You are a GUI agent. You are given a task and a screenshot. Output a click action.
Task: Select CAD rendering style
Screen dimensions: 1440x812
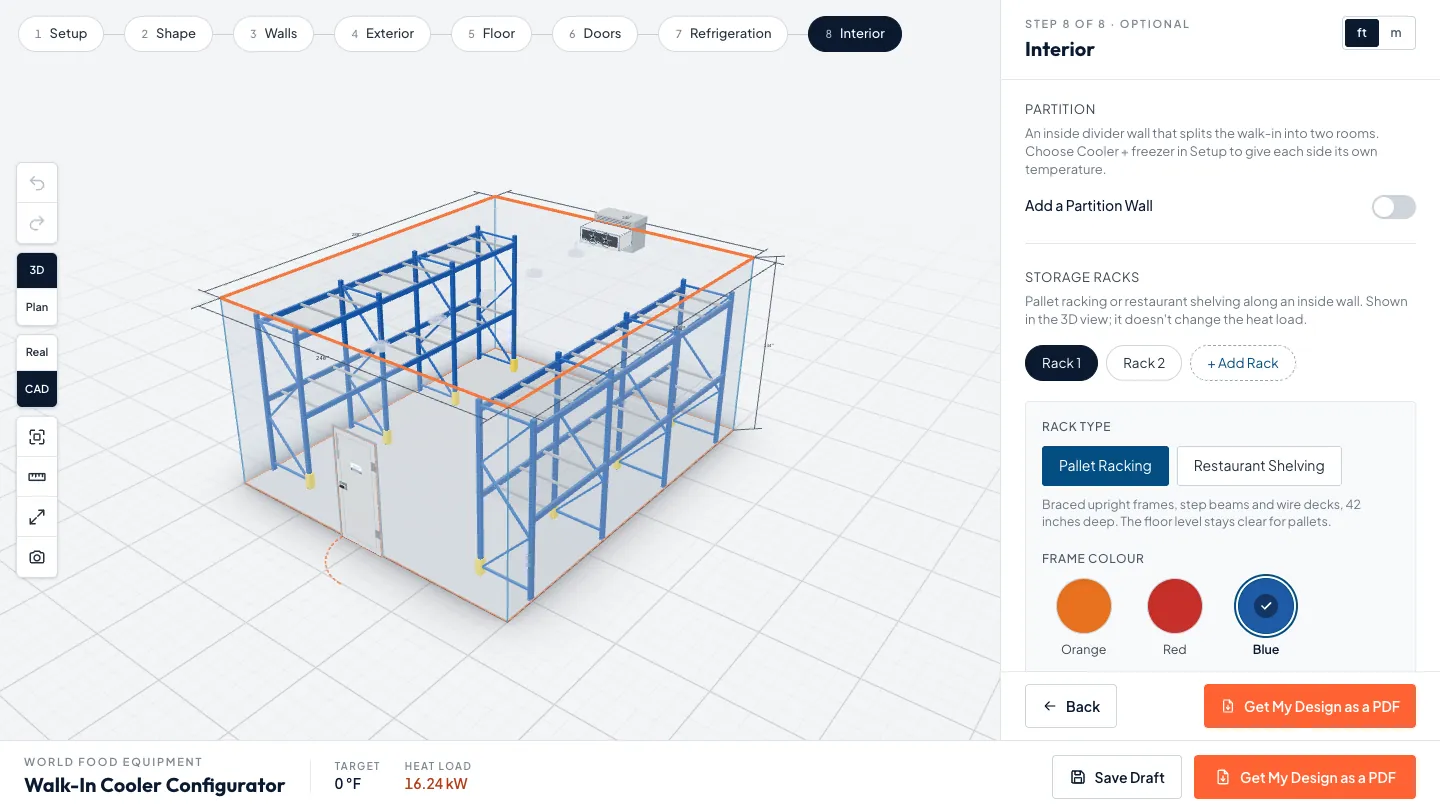(37, 389)
